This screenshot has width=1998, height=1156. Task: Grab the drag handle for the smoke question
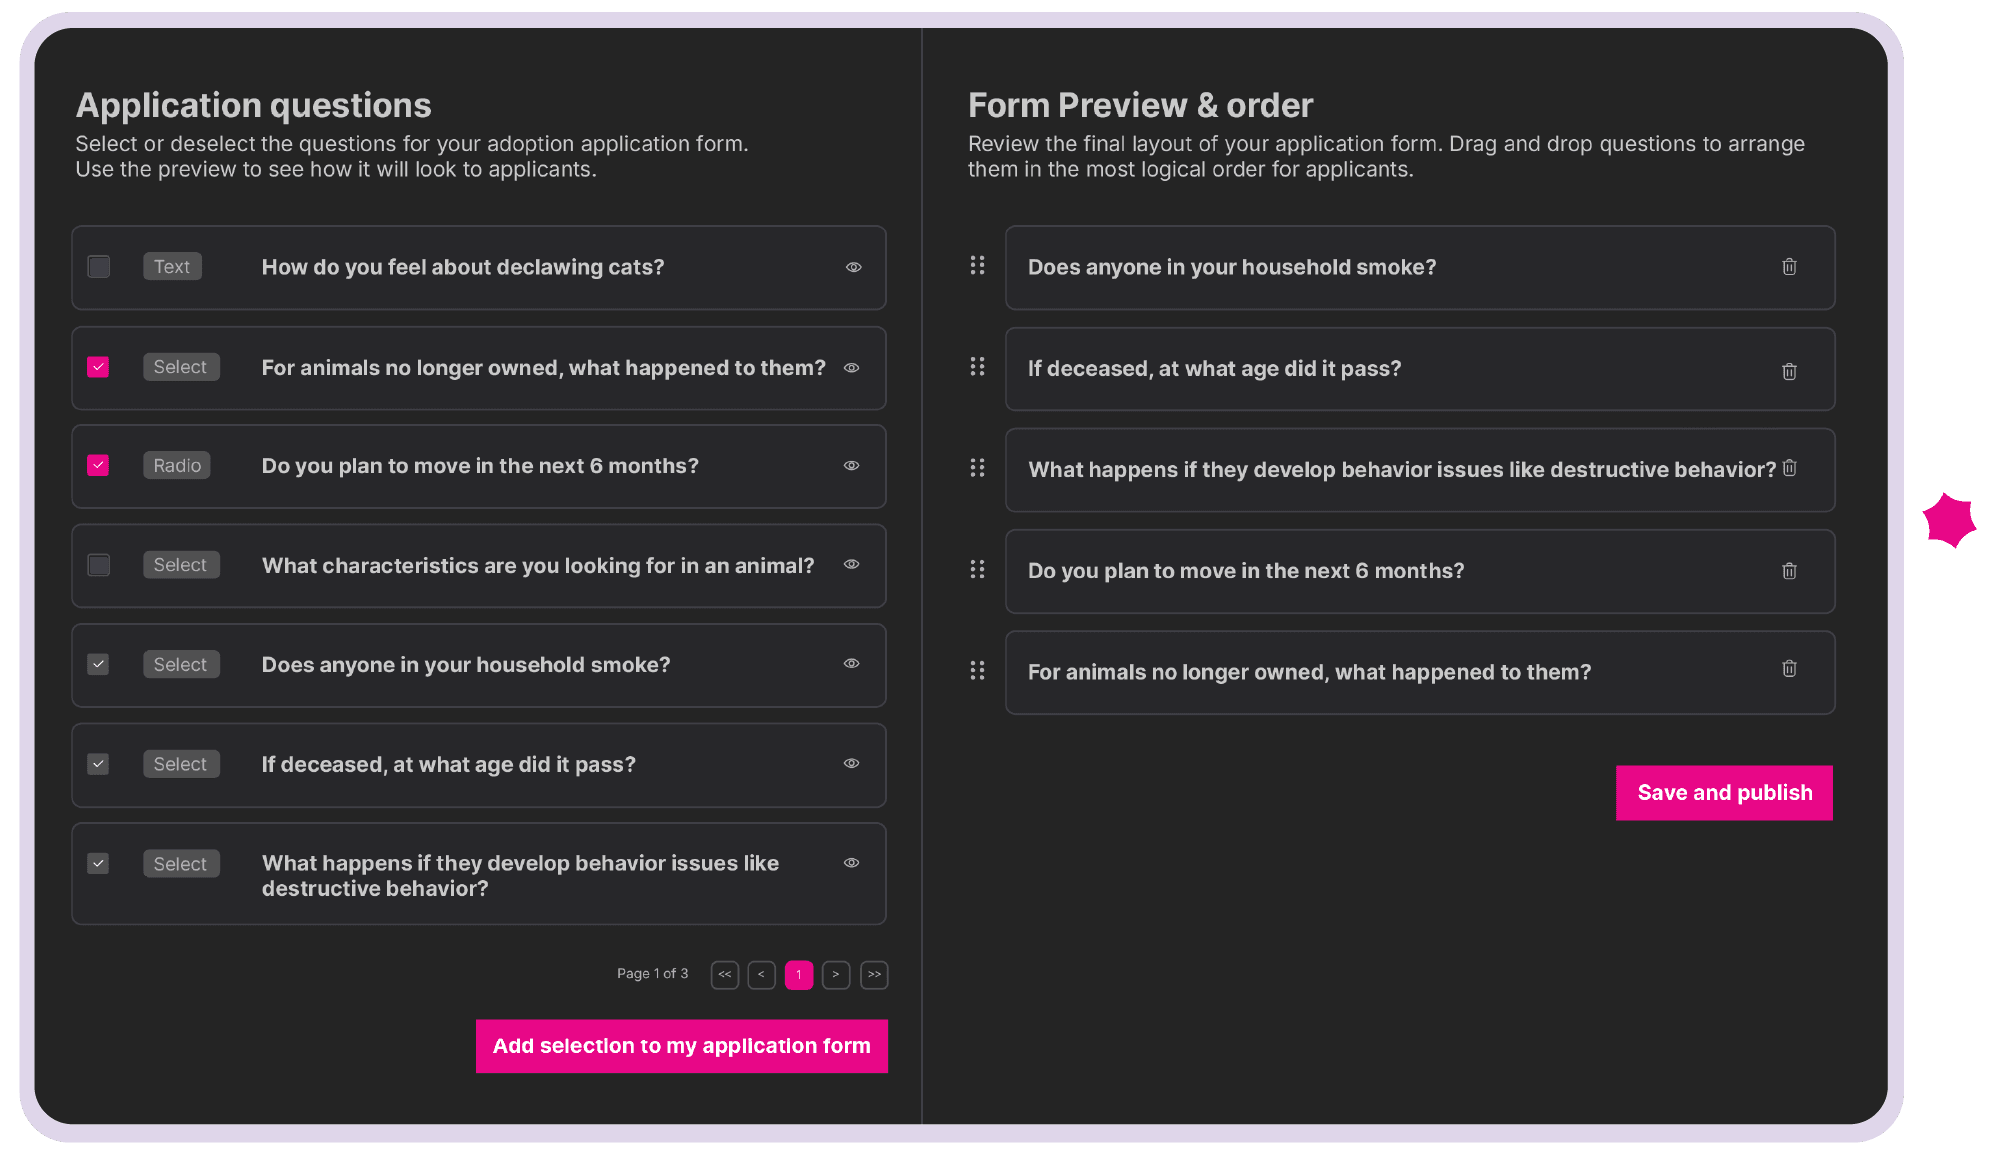click(977, 266)
